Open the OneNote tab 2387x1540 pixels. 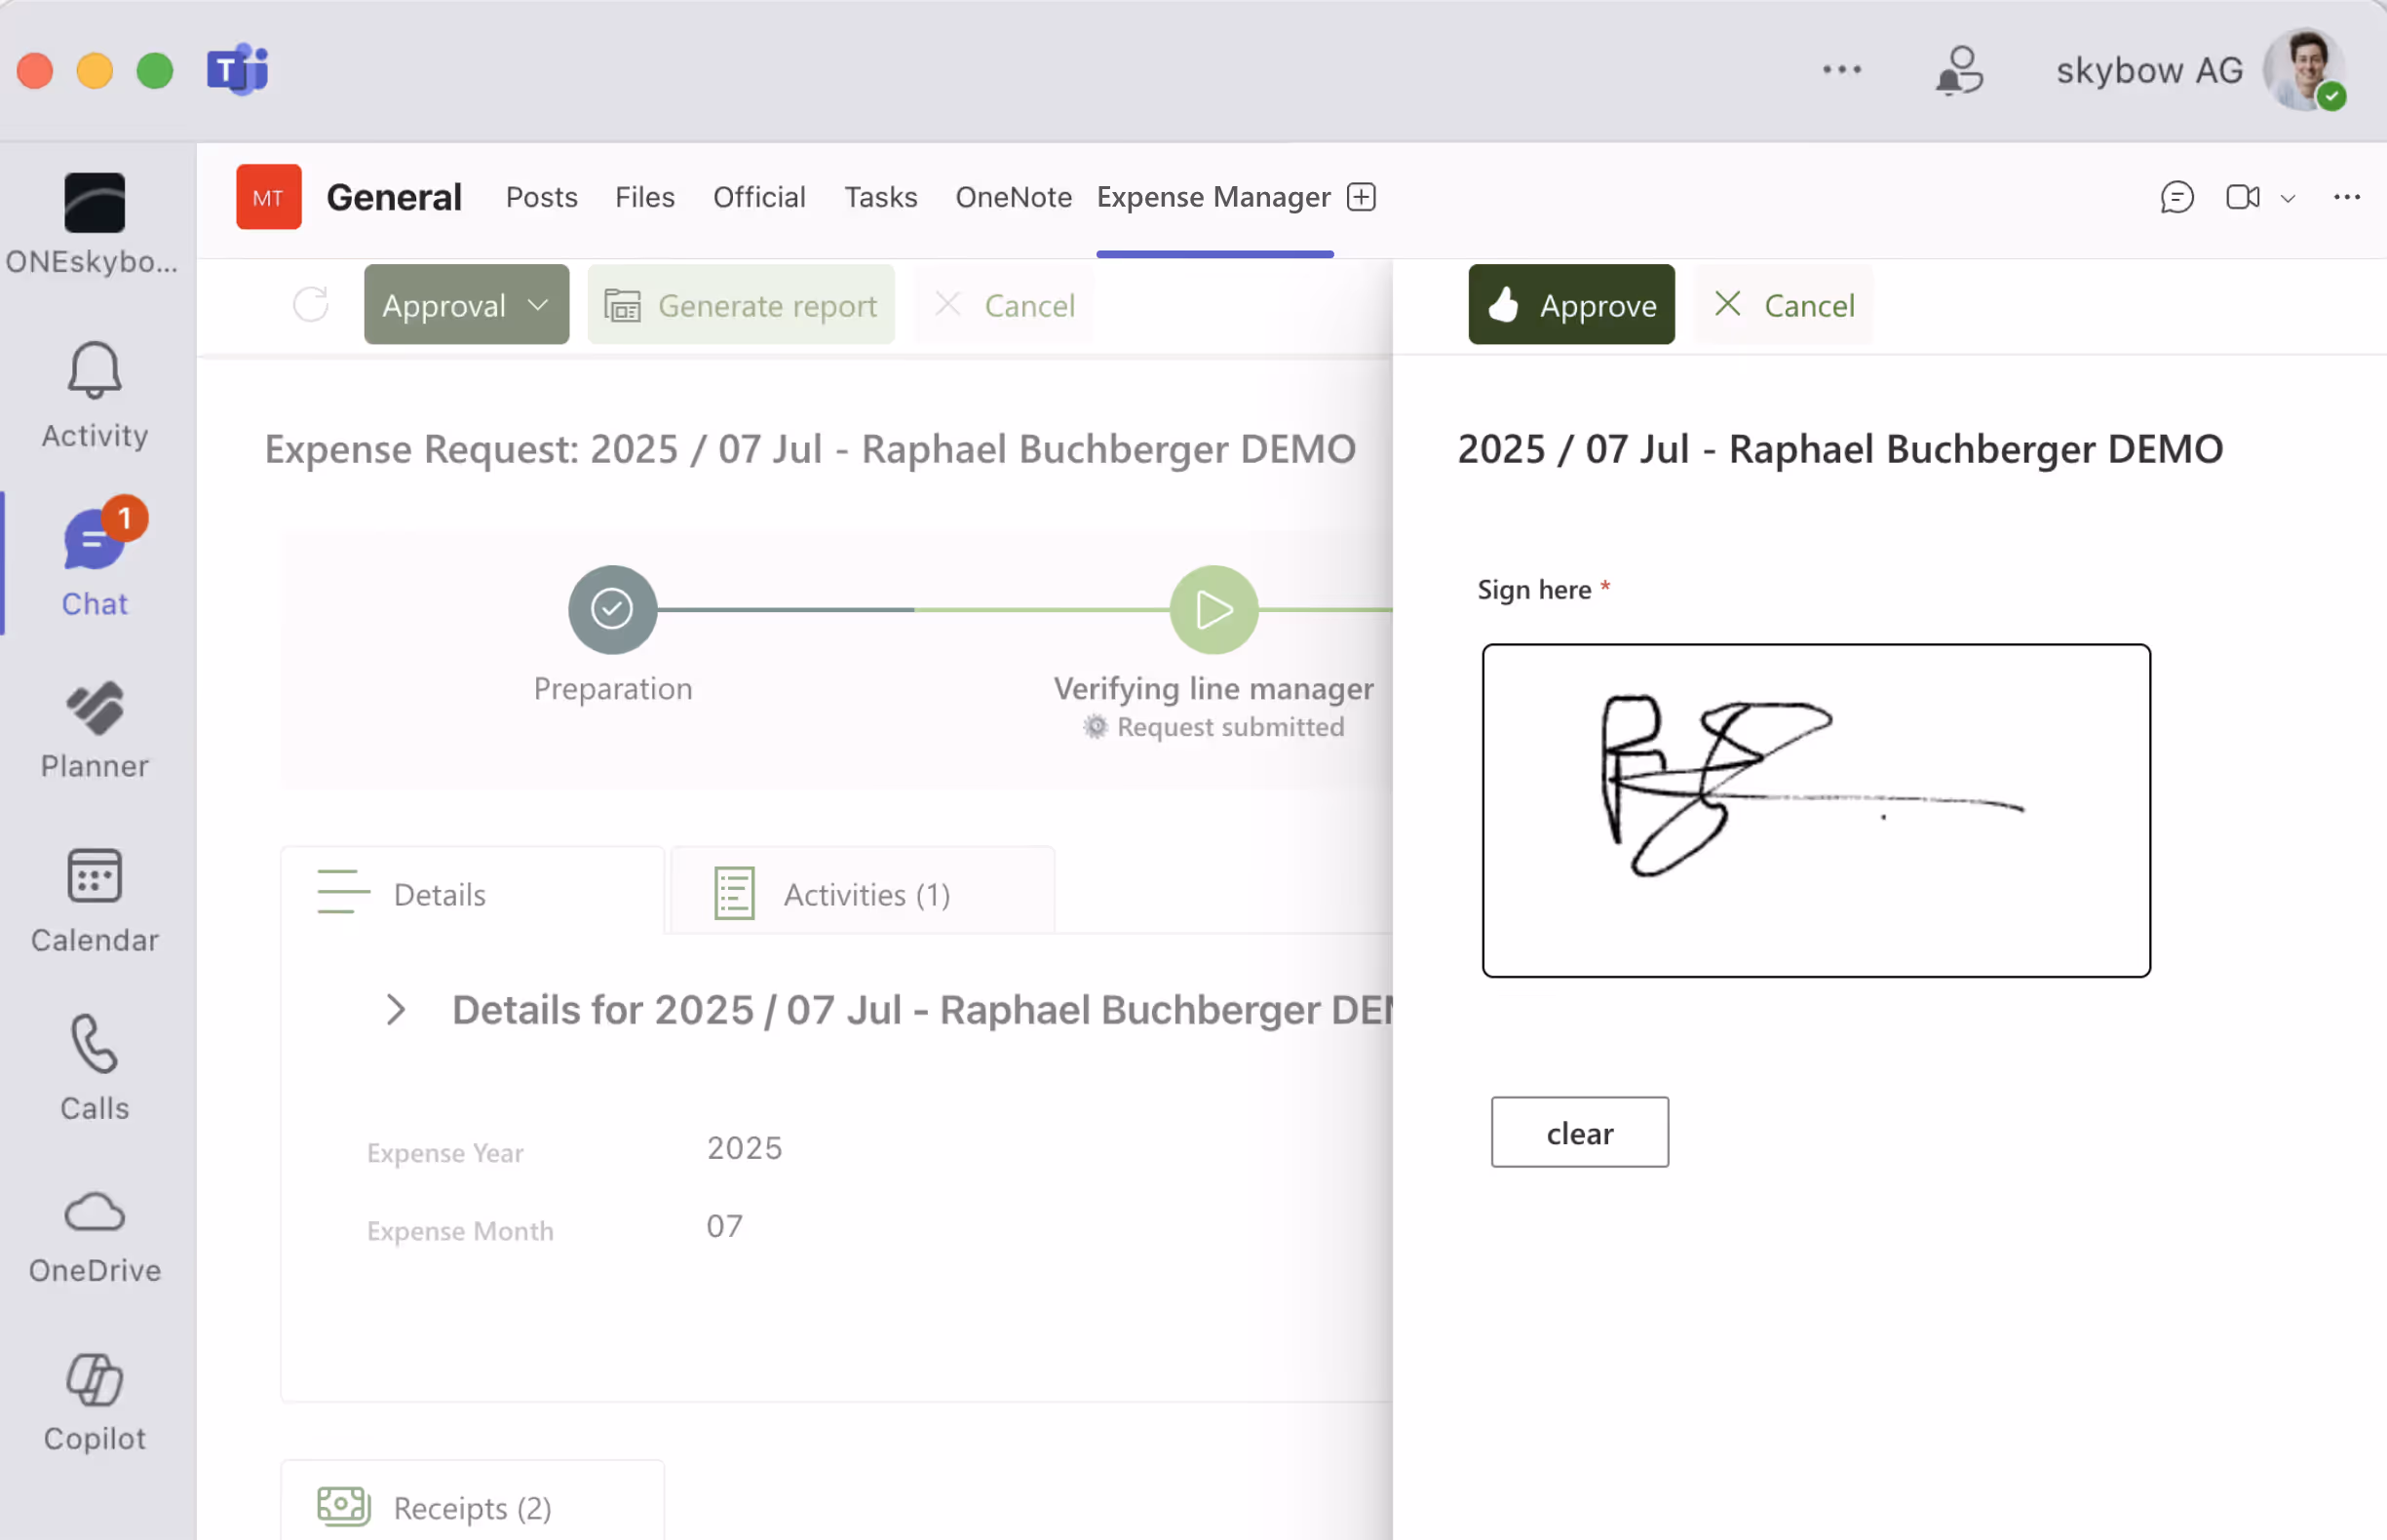pos(1013,197)
